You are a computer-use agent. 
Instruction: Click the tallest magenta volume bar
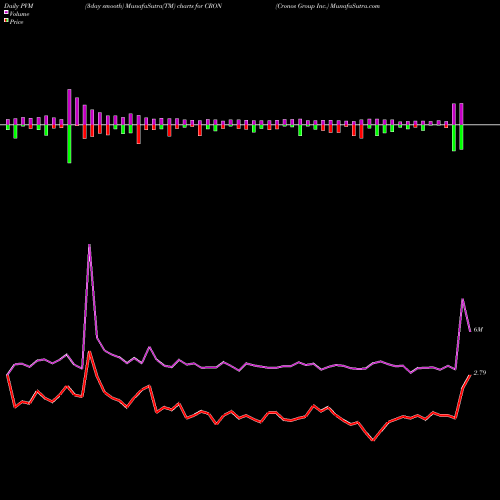69,107
